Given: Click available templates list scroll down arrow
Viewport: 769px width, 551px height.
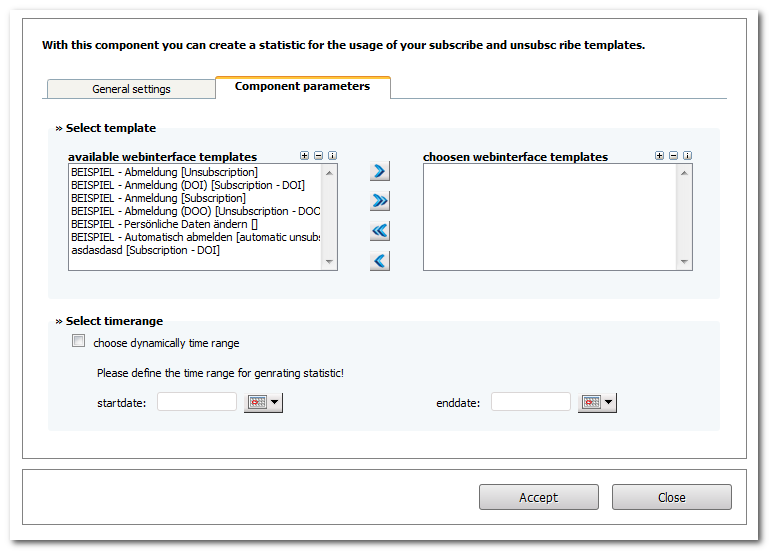Looking at the screenshot, I should pyautogui.click(x=329, y=262).
